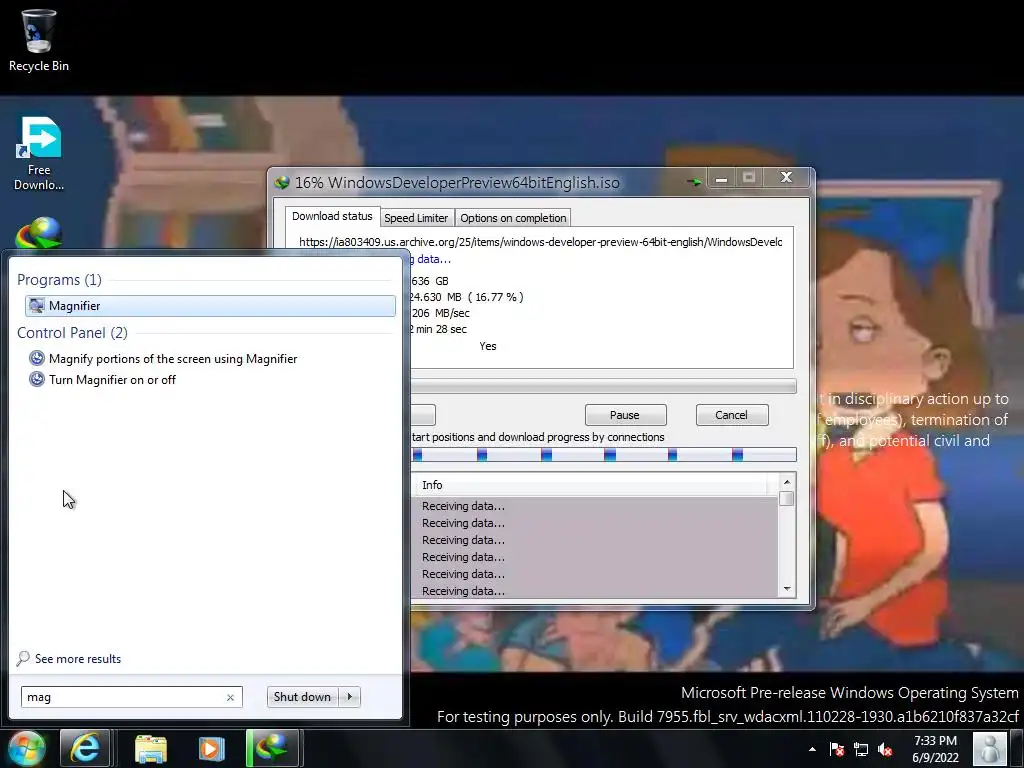Click the user picture tile in the taskbar corner

[x=990, y=748]
